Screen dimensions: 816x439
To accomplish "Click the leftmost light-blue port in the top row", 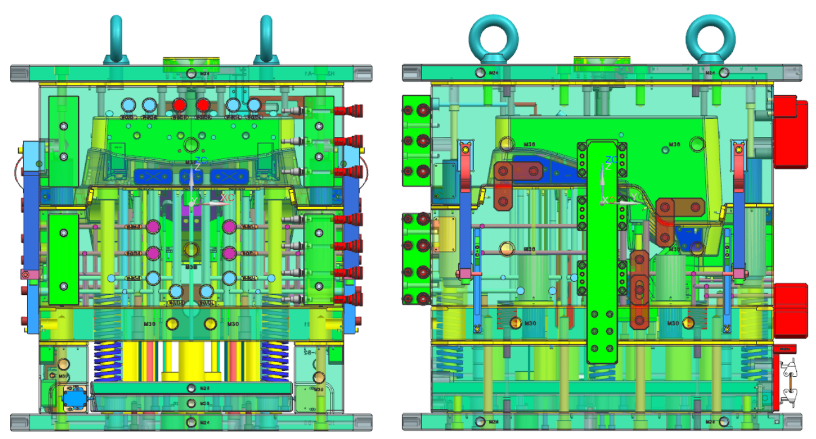I will (128, 106).
